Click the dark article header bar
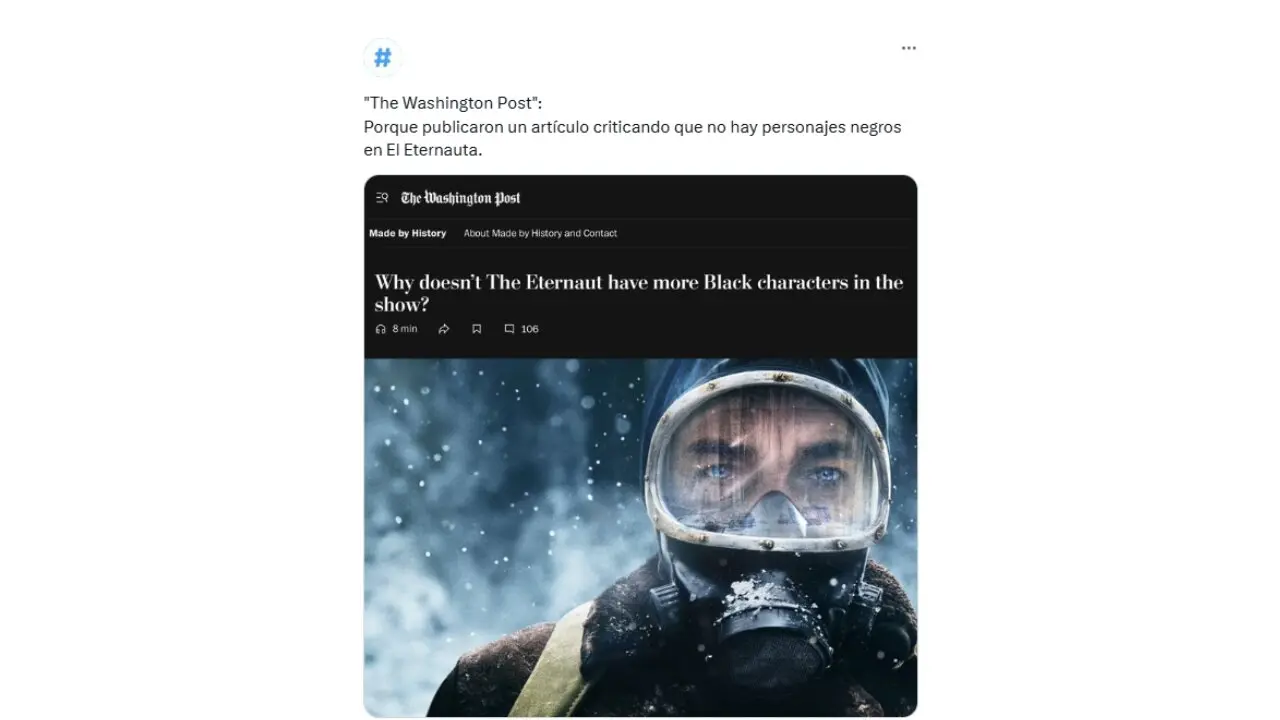Screen dimensions: 1280x720 (640, 198)
